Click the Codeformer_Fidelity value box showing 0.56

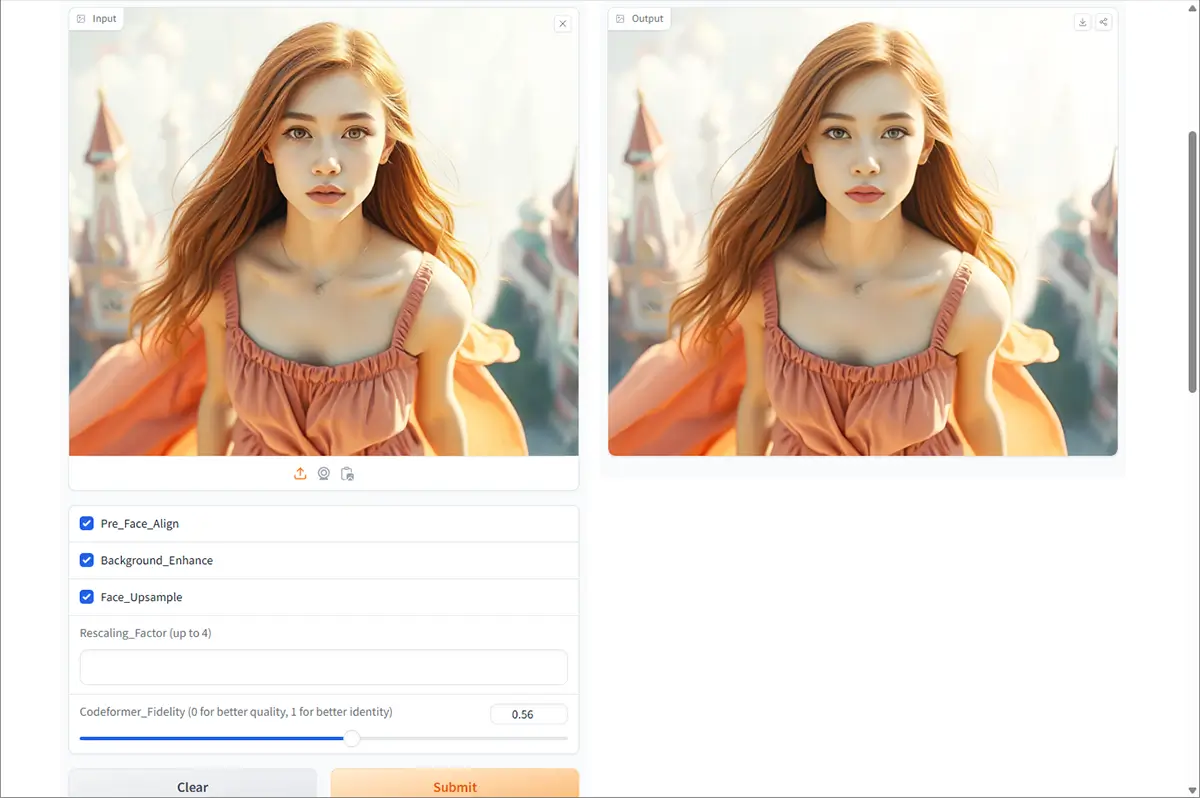click(528, 714)
